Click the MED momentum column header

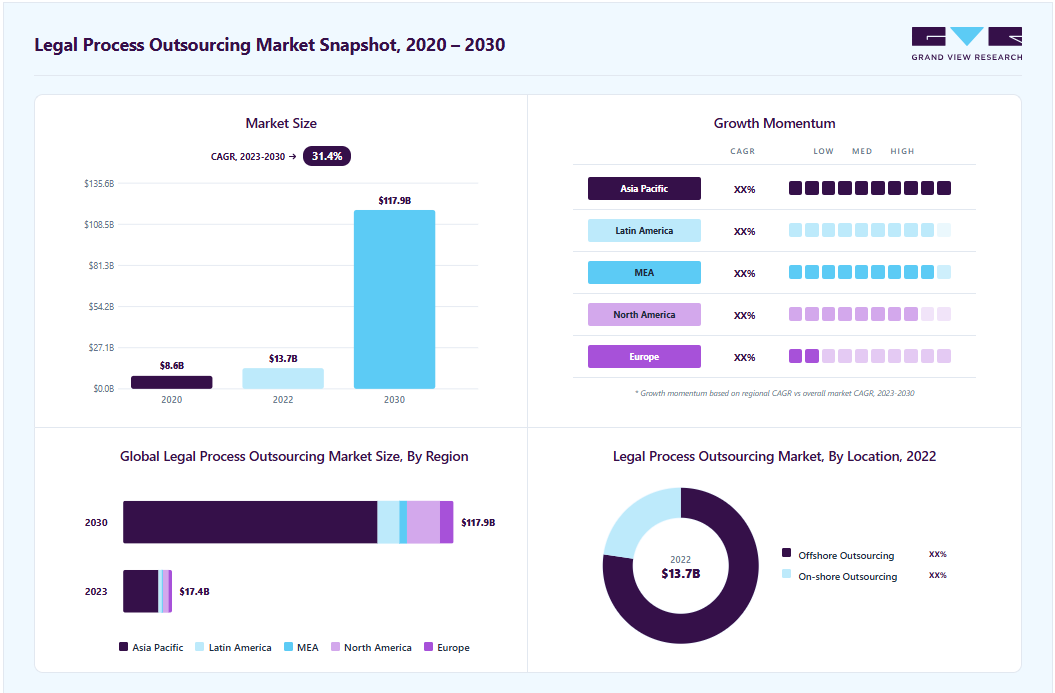862,151
